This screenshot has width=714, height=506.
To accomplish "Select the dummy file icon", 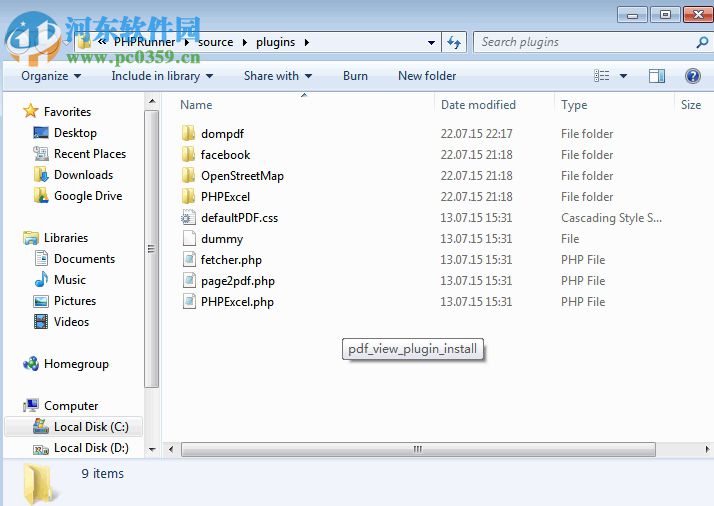I will click(x=189, y=238).
